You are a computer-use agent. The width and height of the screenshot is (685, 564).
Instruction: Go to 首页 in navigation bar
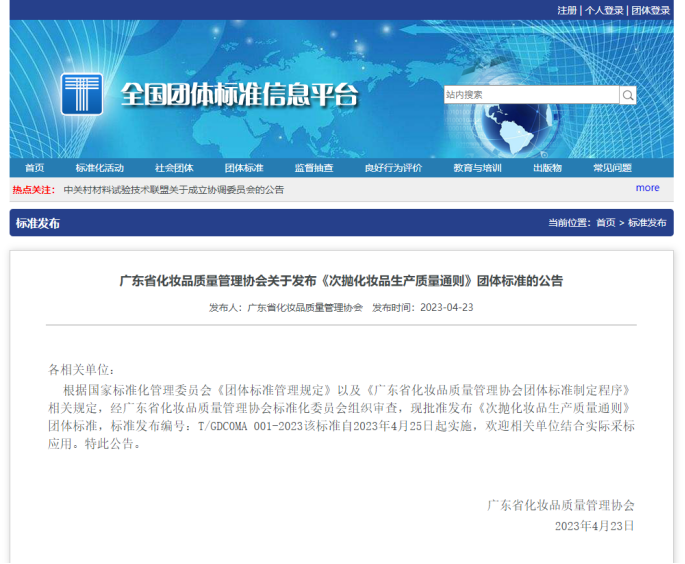point(35,168)
